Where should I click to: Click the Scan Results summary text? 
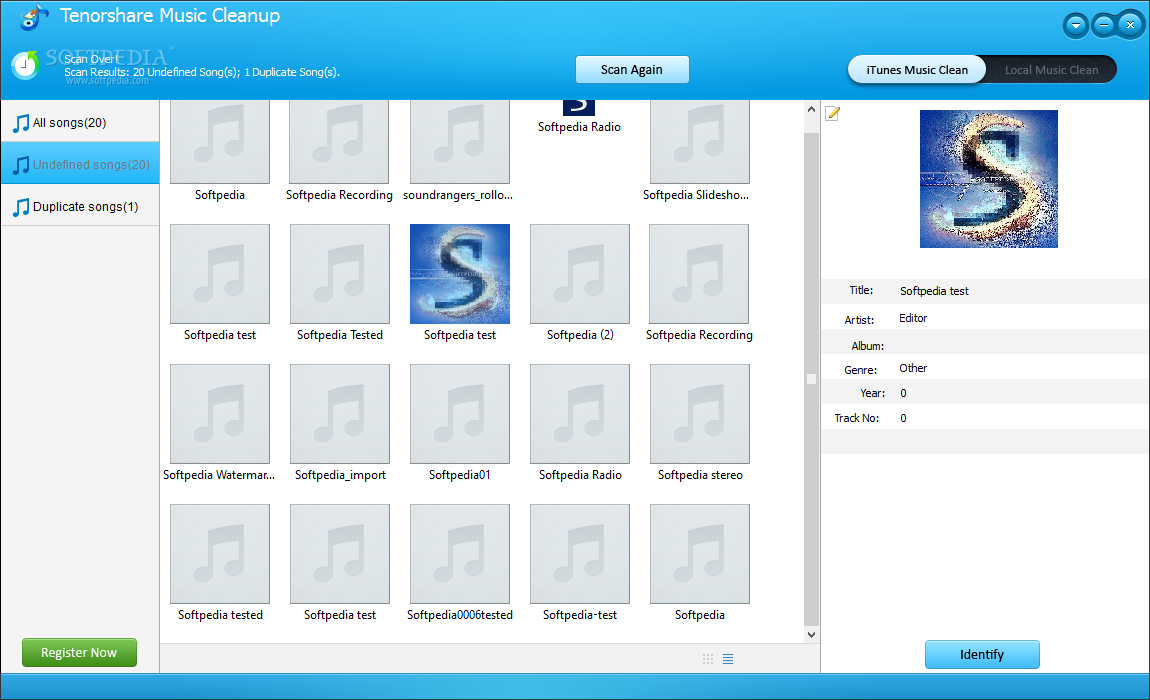click(x=202, y=72)
